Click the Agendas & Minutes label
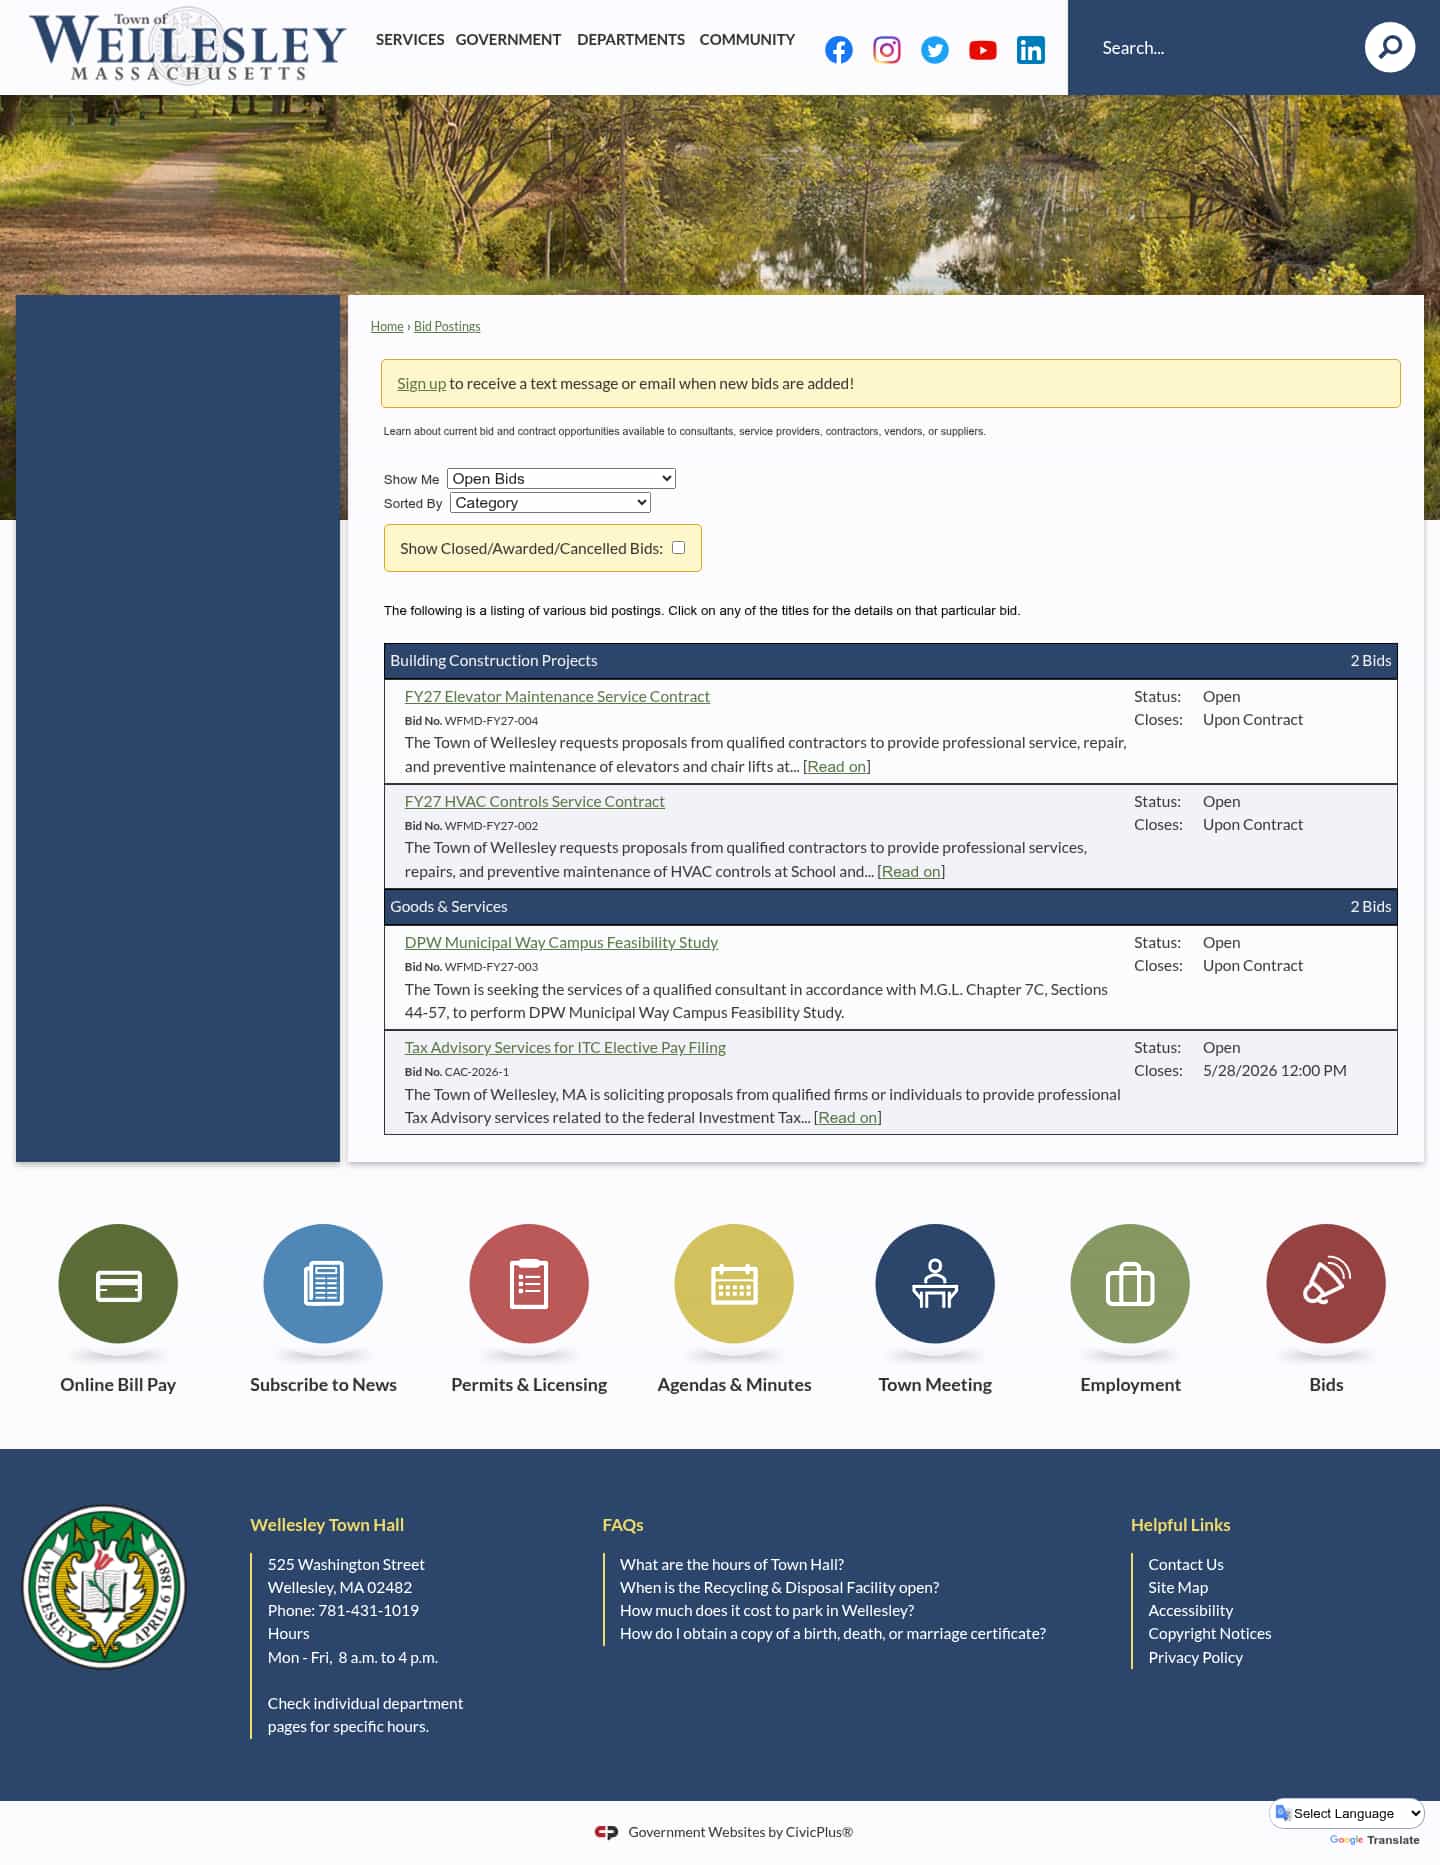Screen dimensions: 1440x1865 pyautogui.click(x=734, y=1385)
